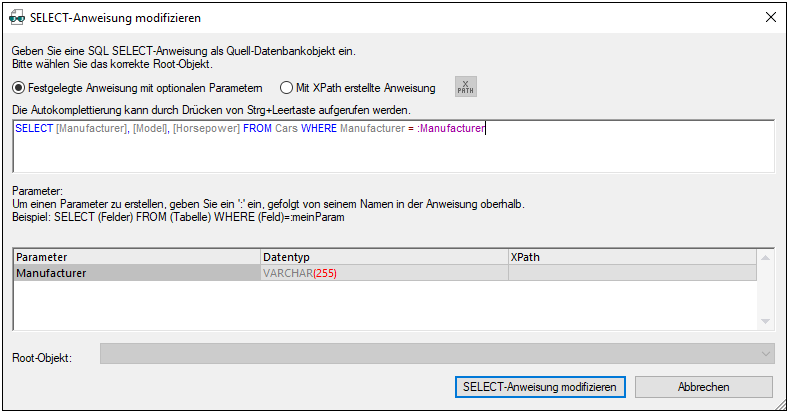This screenshot has height=413, width=789.
Task: Click the Datentyp column header
Action: (383, 257)
